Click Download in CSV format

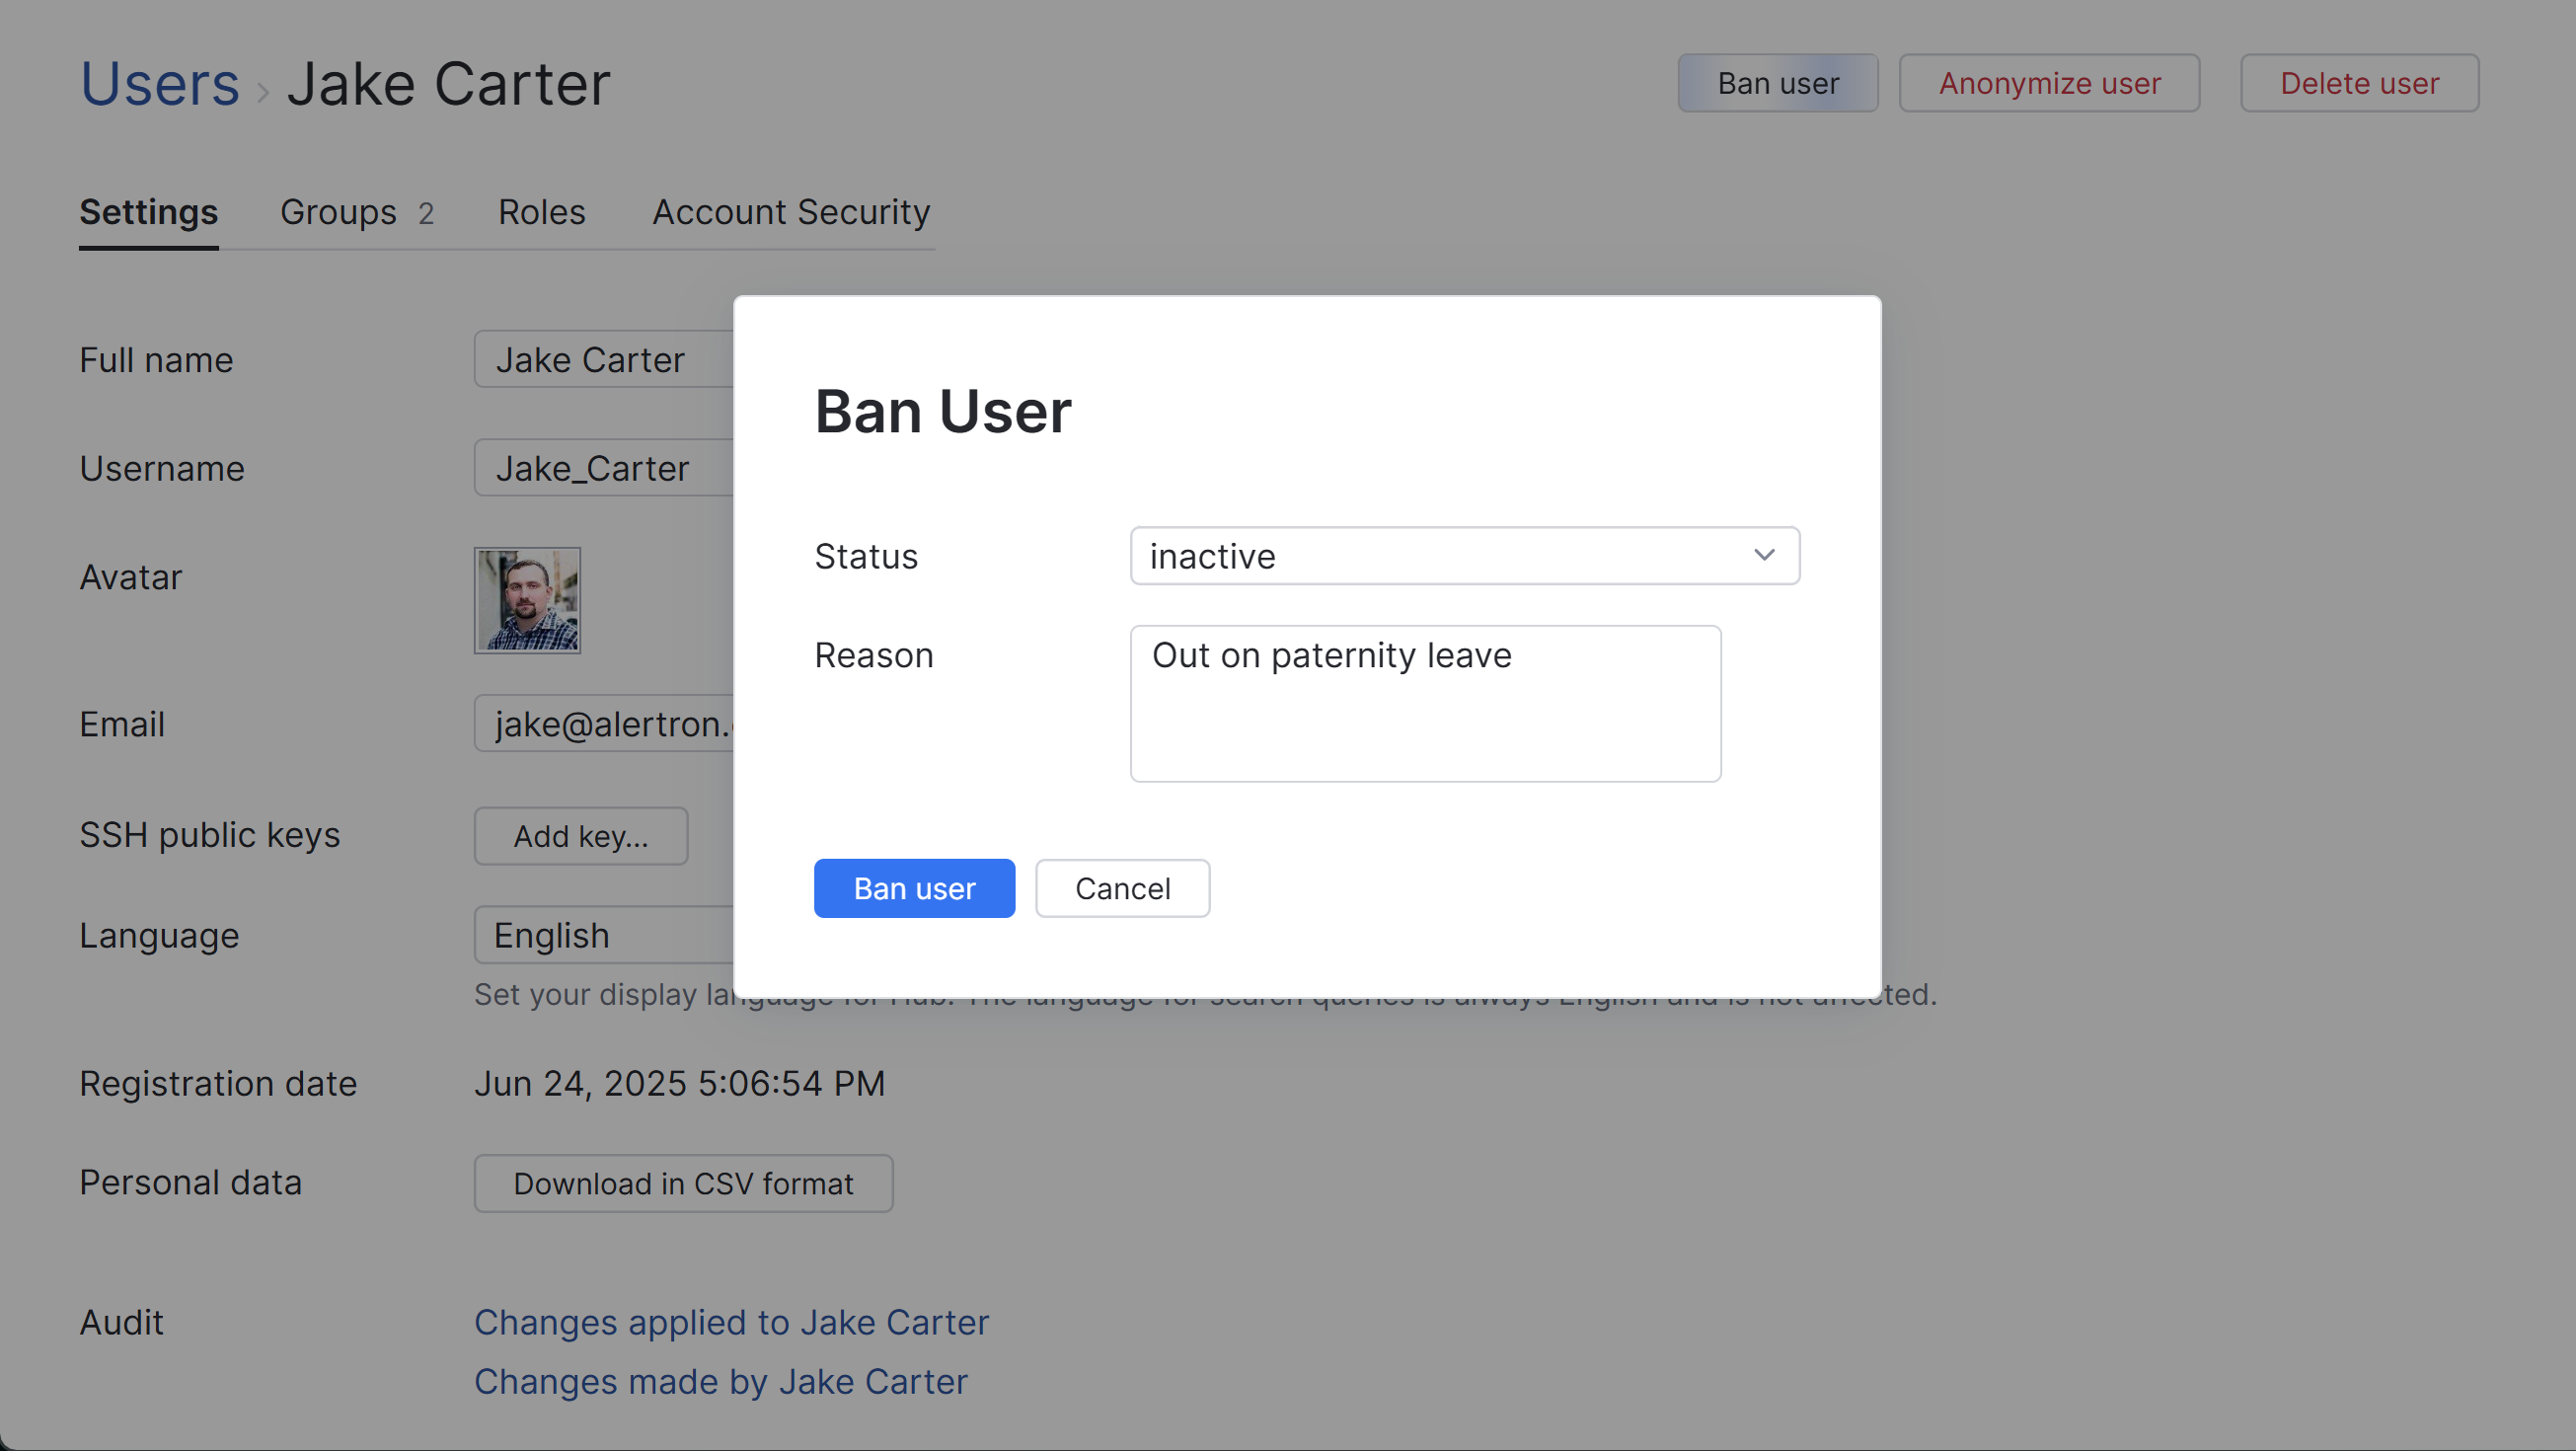coord(683,1183)
